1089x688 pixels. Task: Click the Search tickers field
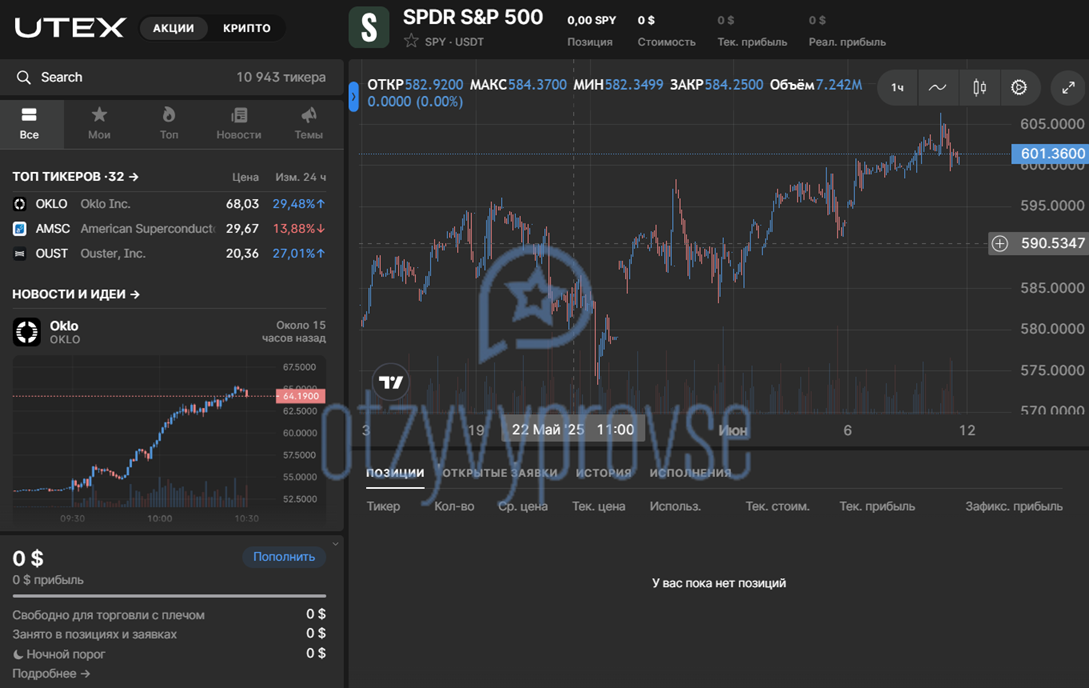click(x=172, y=77)
